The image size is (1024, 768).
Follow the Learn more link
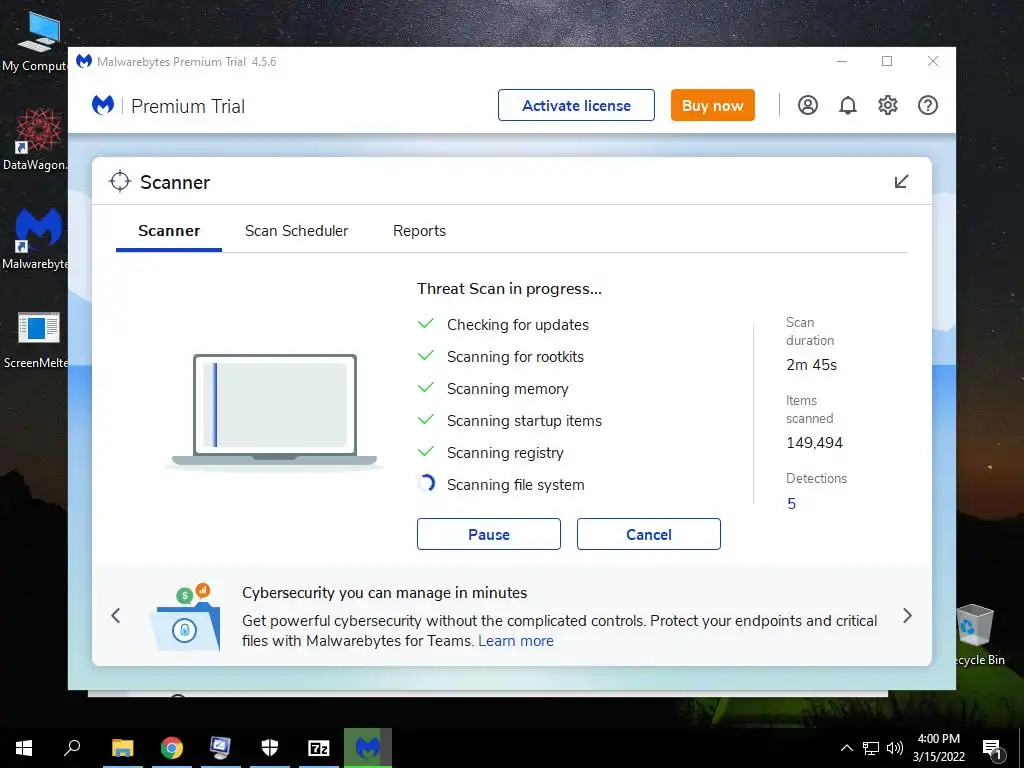[x=516, y=641]
